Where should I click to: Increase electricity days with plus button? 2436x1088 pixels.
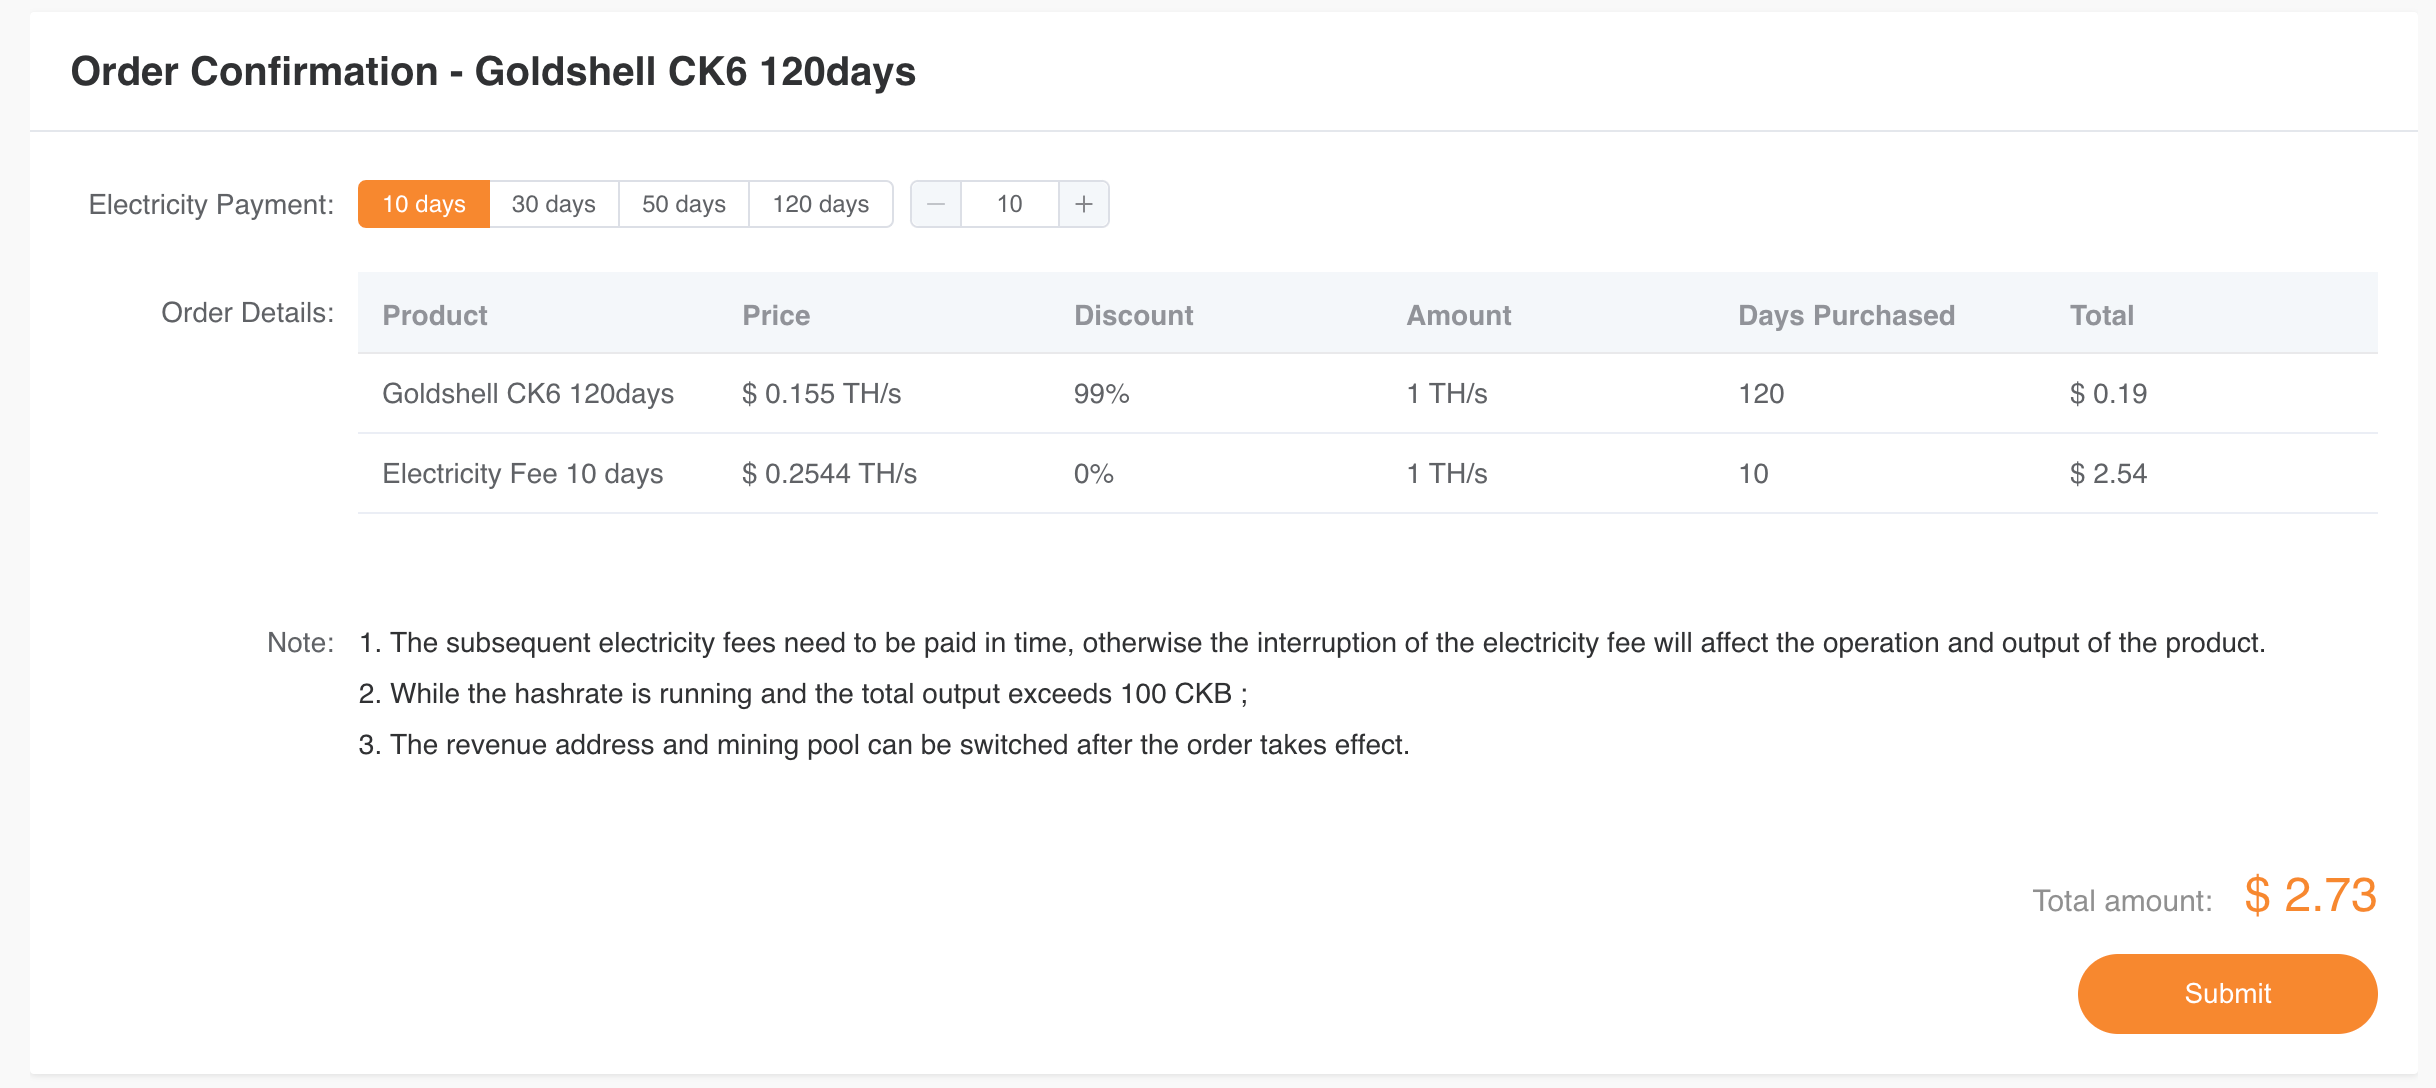click(x=1084, y=204)
